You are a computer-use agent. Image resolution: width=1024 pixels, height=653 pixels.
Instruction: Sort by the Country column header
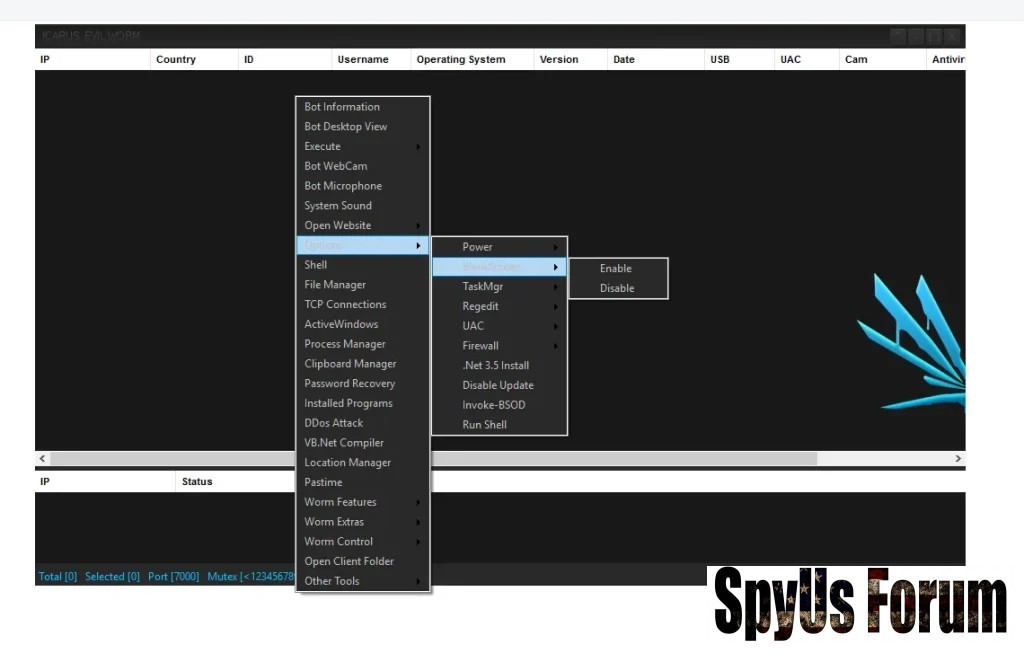[x=176, y=60]
